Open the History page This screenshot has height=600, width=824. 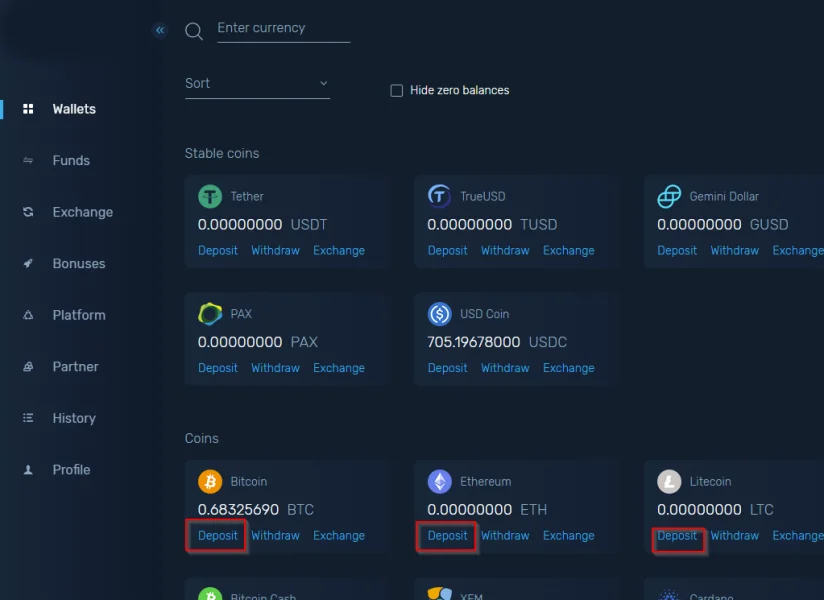tap(74, 418)
